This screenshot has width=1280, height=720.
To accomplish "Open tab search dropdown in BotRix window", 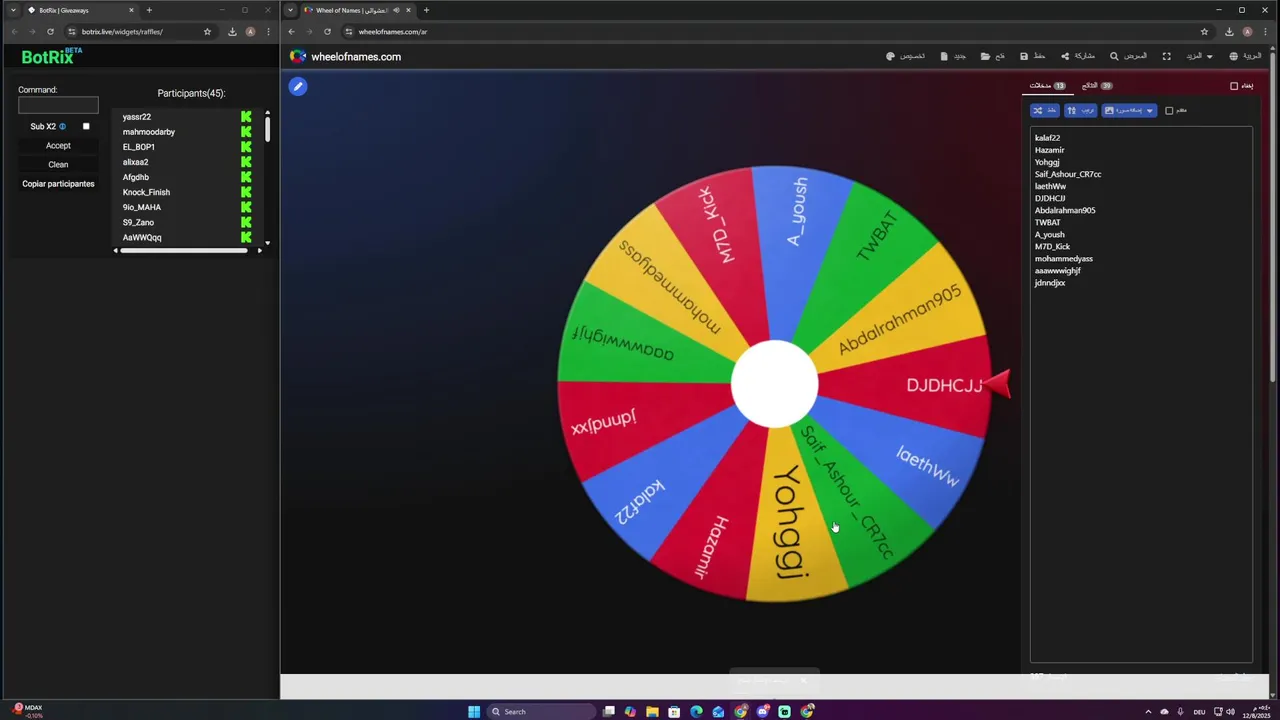I will (x=13, y=10).
